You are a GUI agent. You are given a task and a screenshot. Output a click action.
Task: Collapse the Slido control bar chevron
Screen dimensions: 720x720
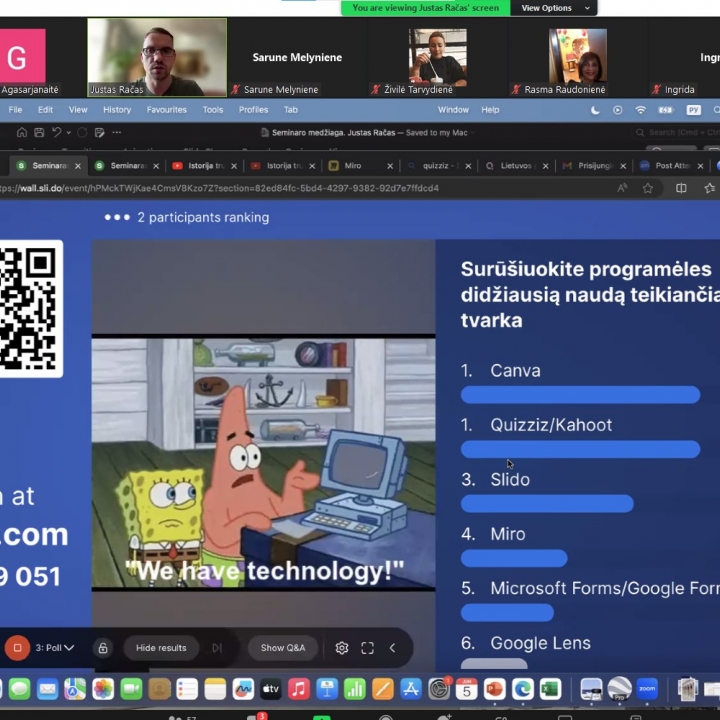pos(393,648)
